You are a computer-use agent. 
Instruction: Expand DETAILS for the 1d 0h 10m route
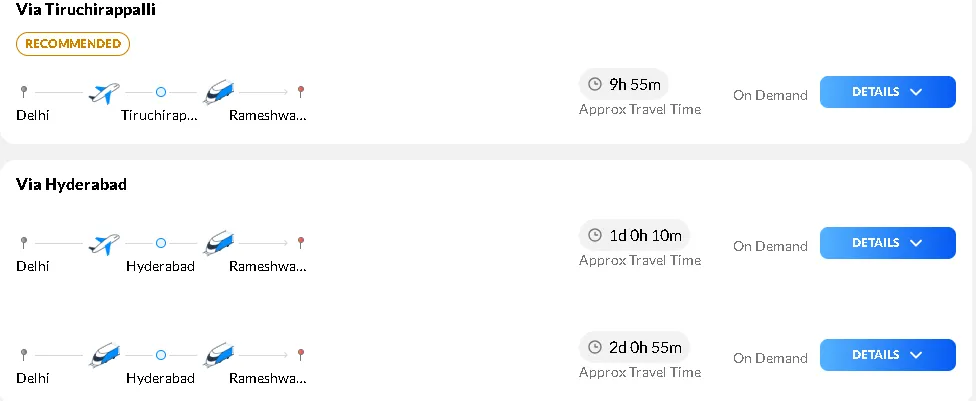point(888,243)
